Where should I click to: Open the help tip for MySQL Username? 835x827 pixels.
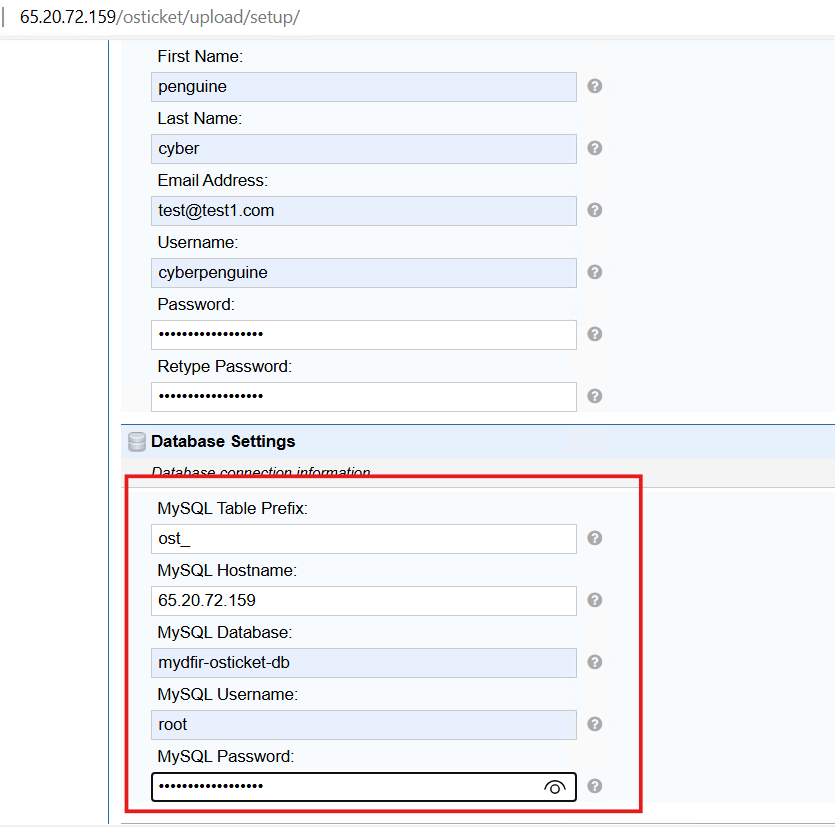(594, 724)
